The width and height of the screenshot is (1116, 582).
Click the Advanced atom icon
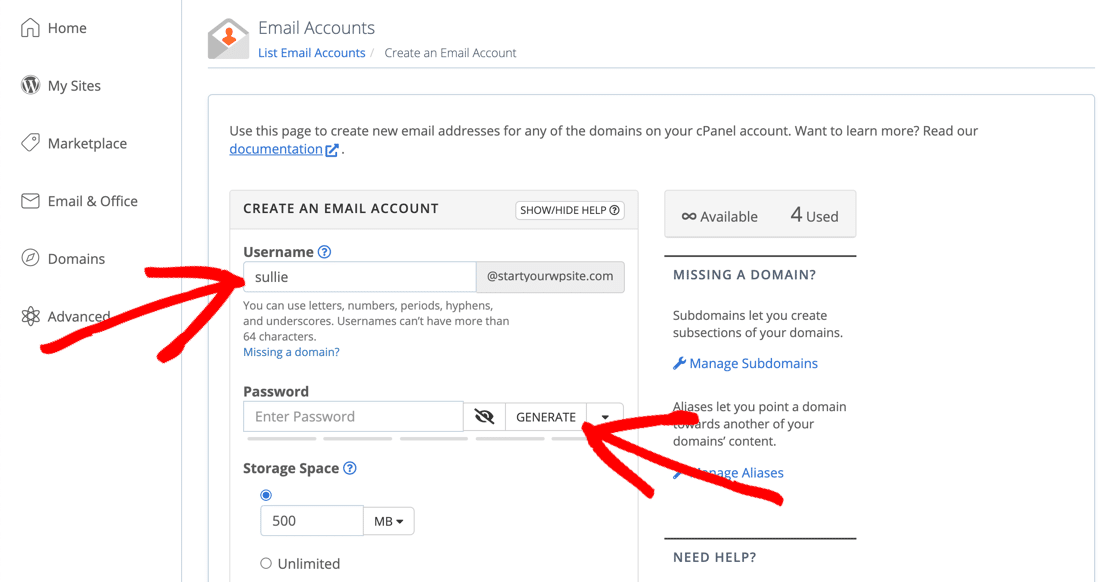(30, 316)
